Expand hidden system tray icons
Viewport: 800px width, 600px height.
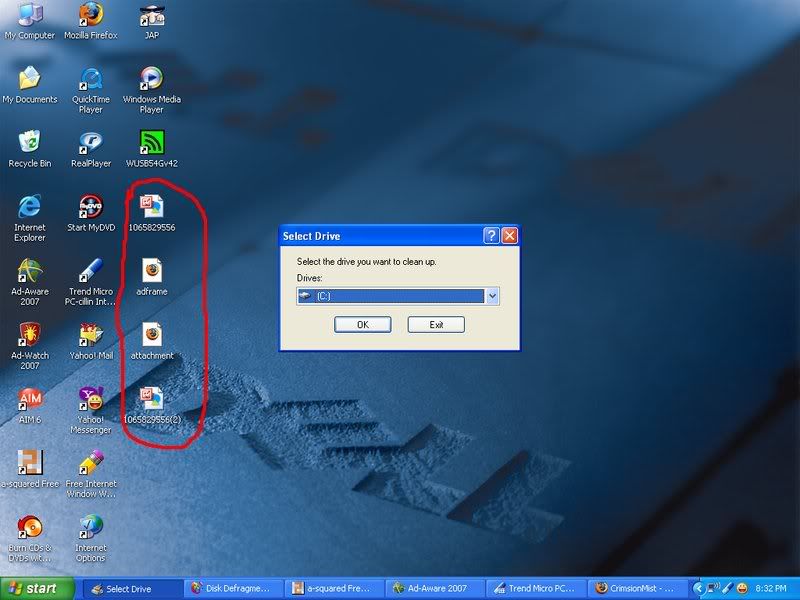pyautogui.click(x=698, y=589)
